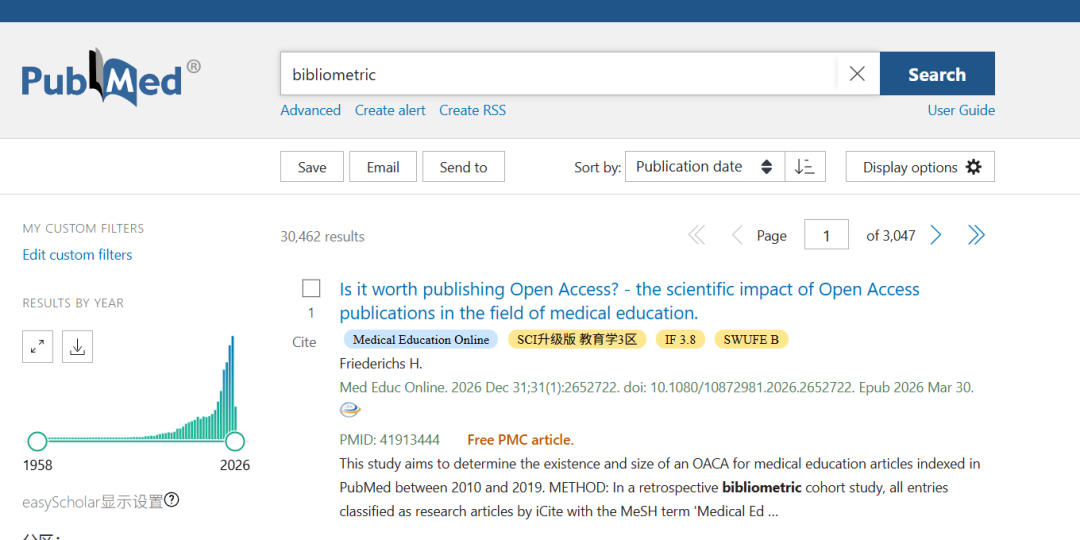This screenshot has height=540, width=1080.
Task: Open Display options gear button
Action: tap(920, 167)
